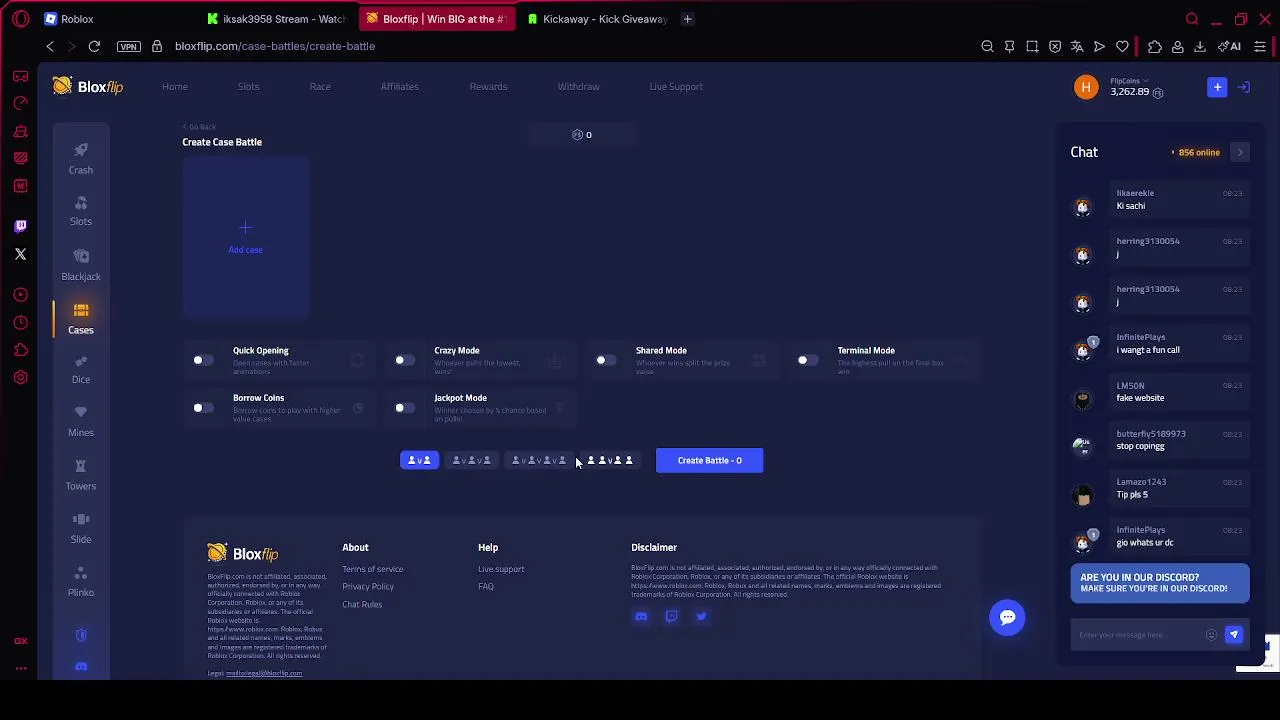1280x720 pixels.
Task: Click the Discord icon in the footer
Action: (x=641, y=616)
